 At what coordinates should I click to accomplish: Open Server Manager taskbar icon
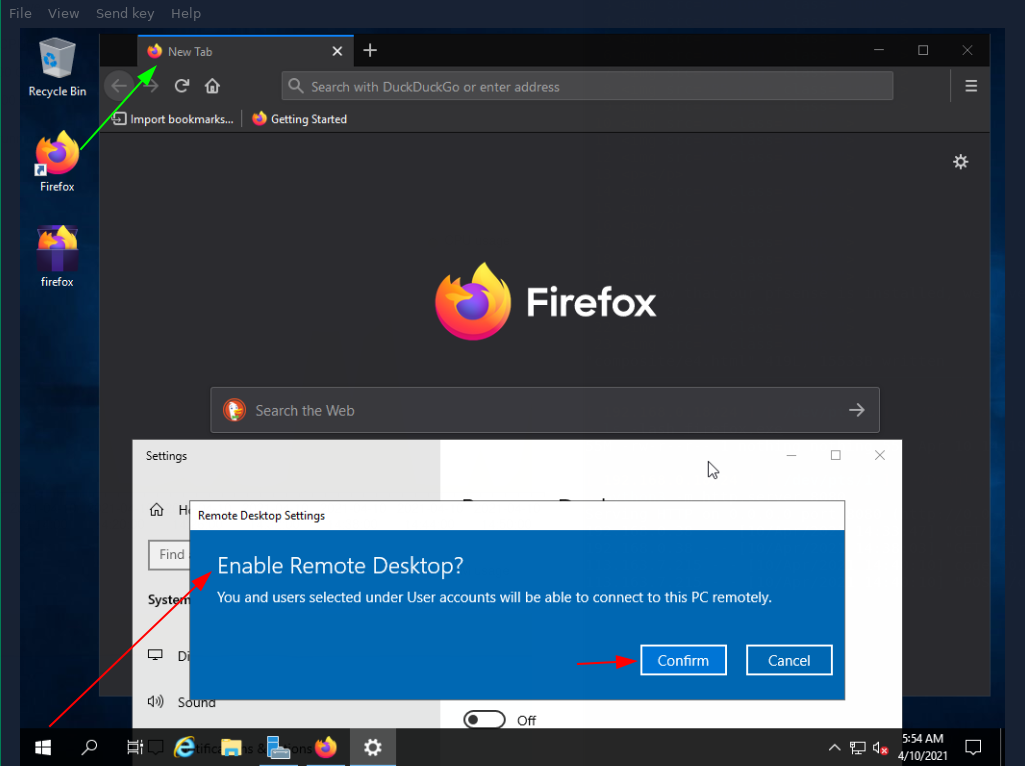point(278,747)
